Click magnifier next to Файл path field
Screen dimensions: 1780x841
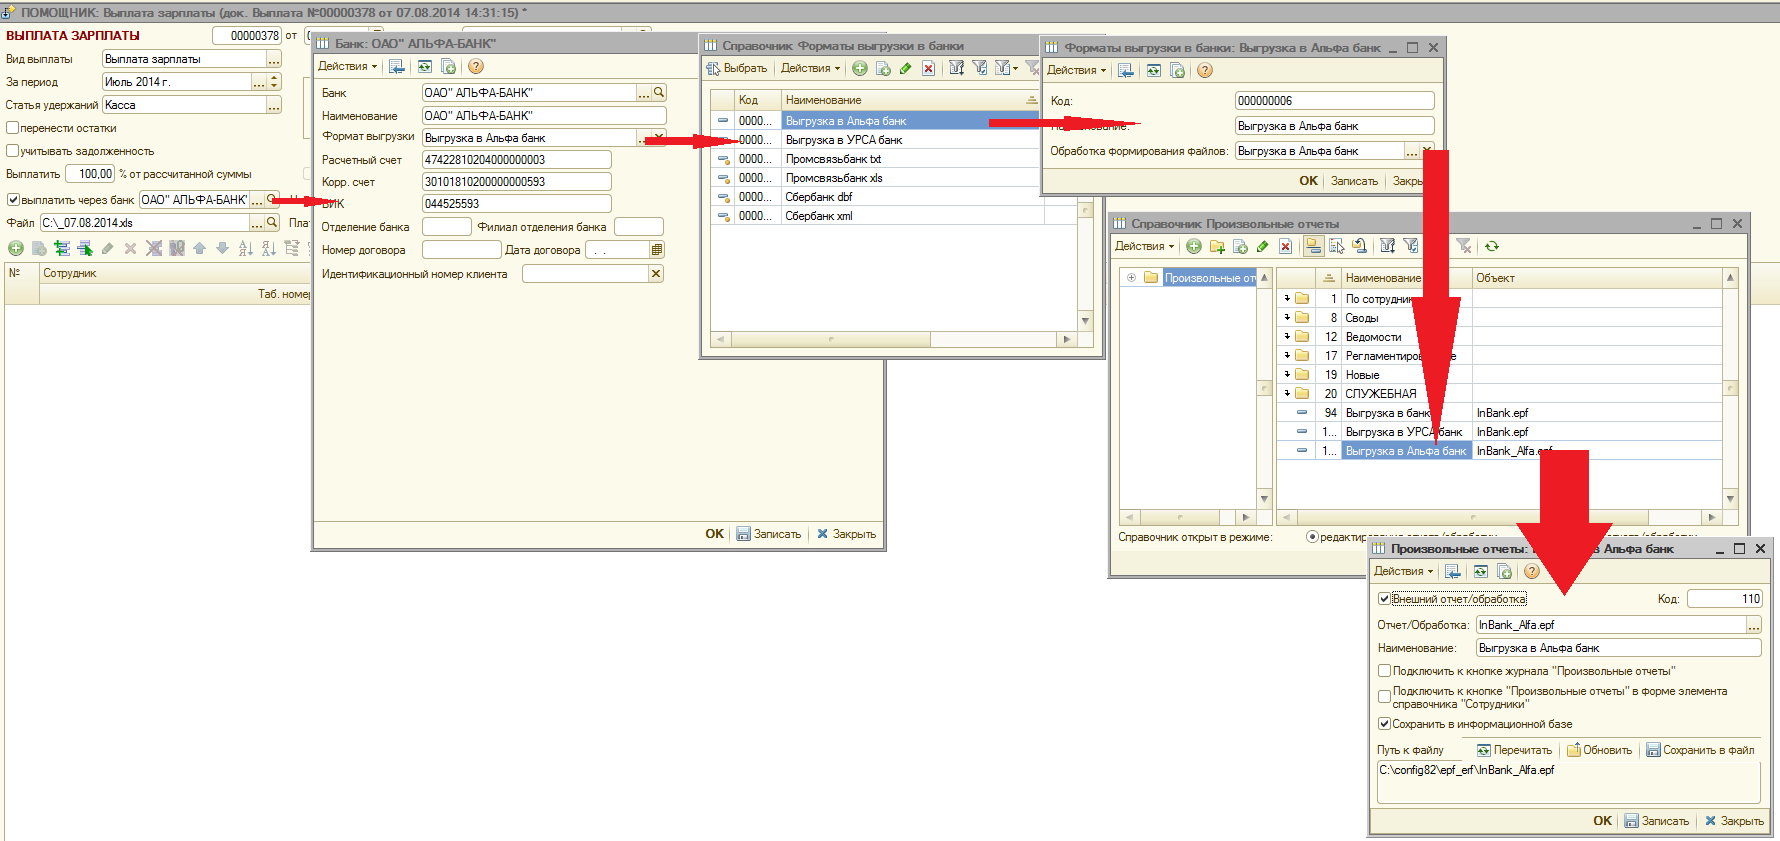(x=272, y=222)
